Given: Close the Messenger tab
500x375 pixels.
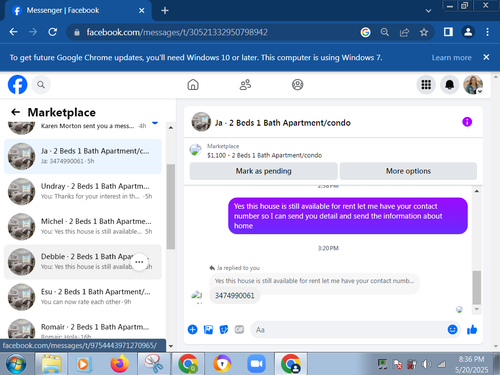Looking at the screenshot, I should tap(141, 11).
